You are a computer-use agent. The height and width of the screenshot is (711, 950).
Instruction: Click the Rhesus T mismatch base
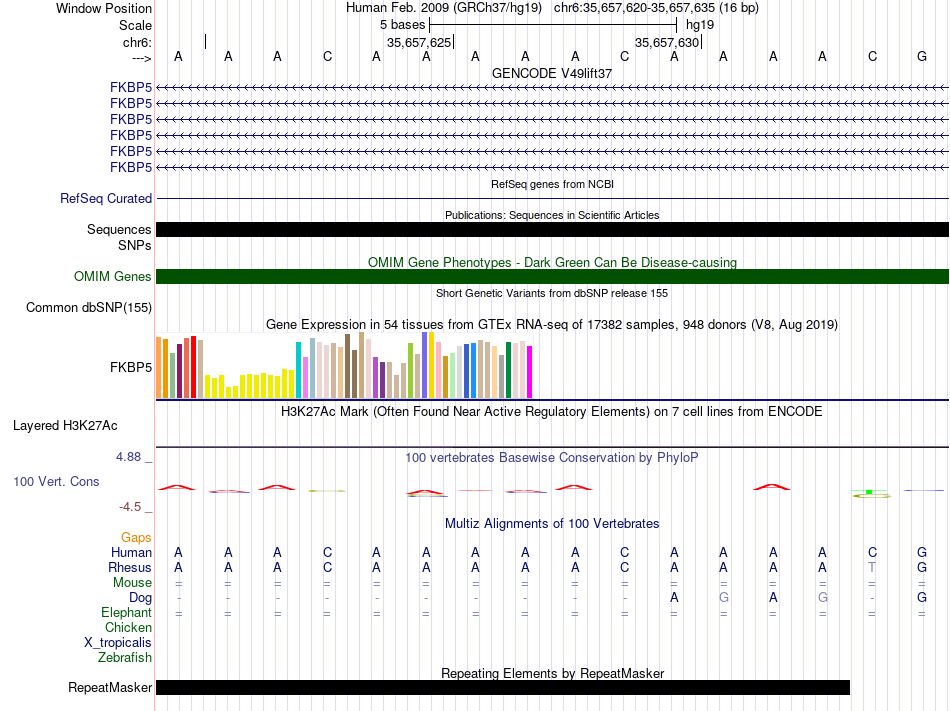[872, 567]
